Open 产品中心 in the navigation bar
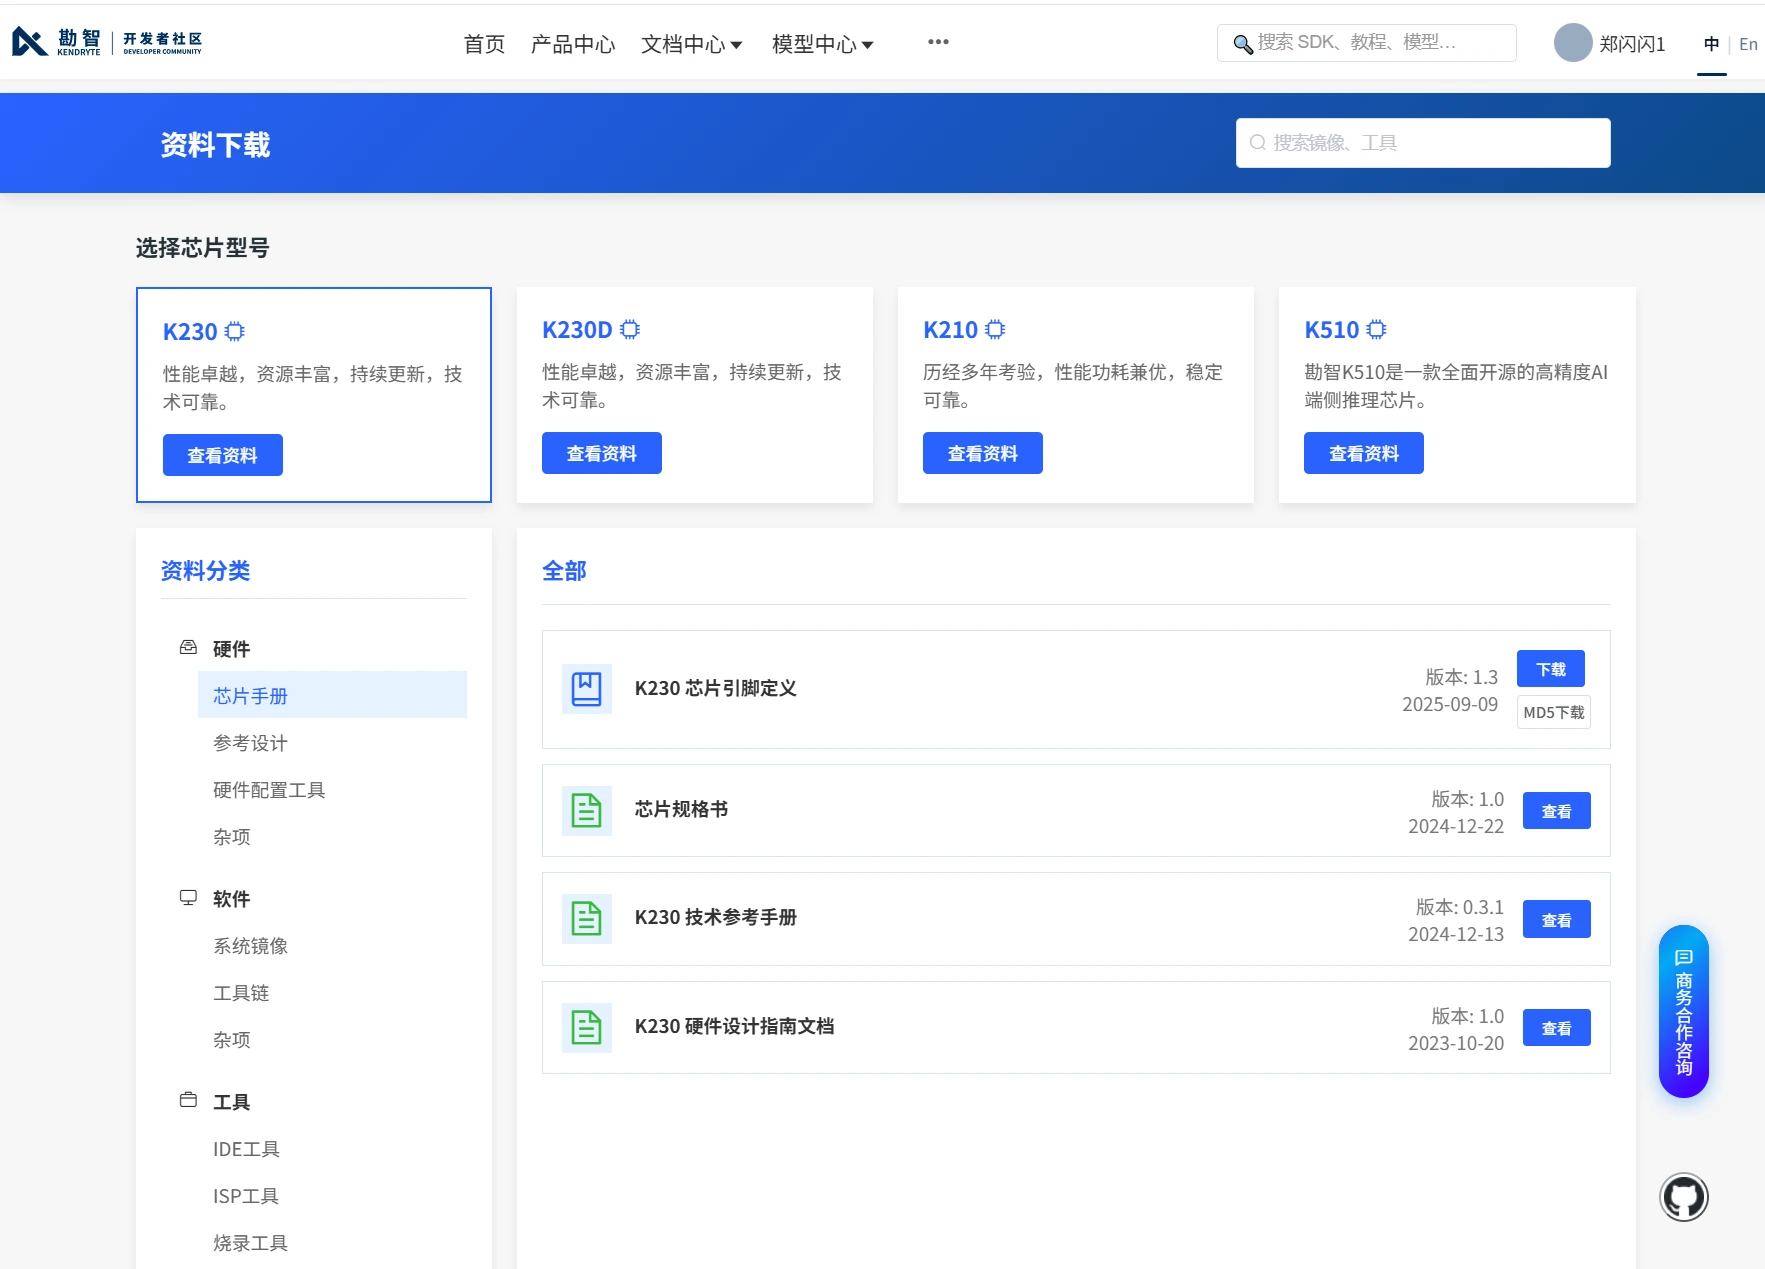1765x1269 pixels. tap(573, 44)
